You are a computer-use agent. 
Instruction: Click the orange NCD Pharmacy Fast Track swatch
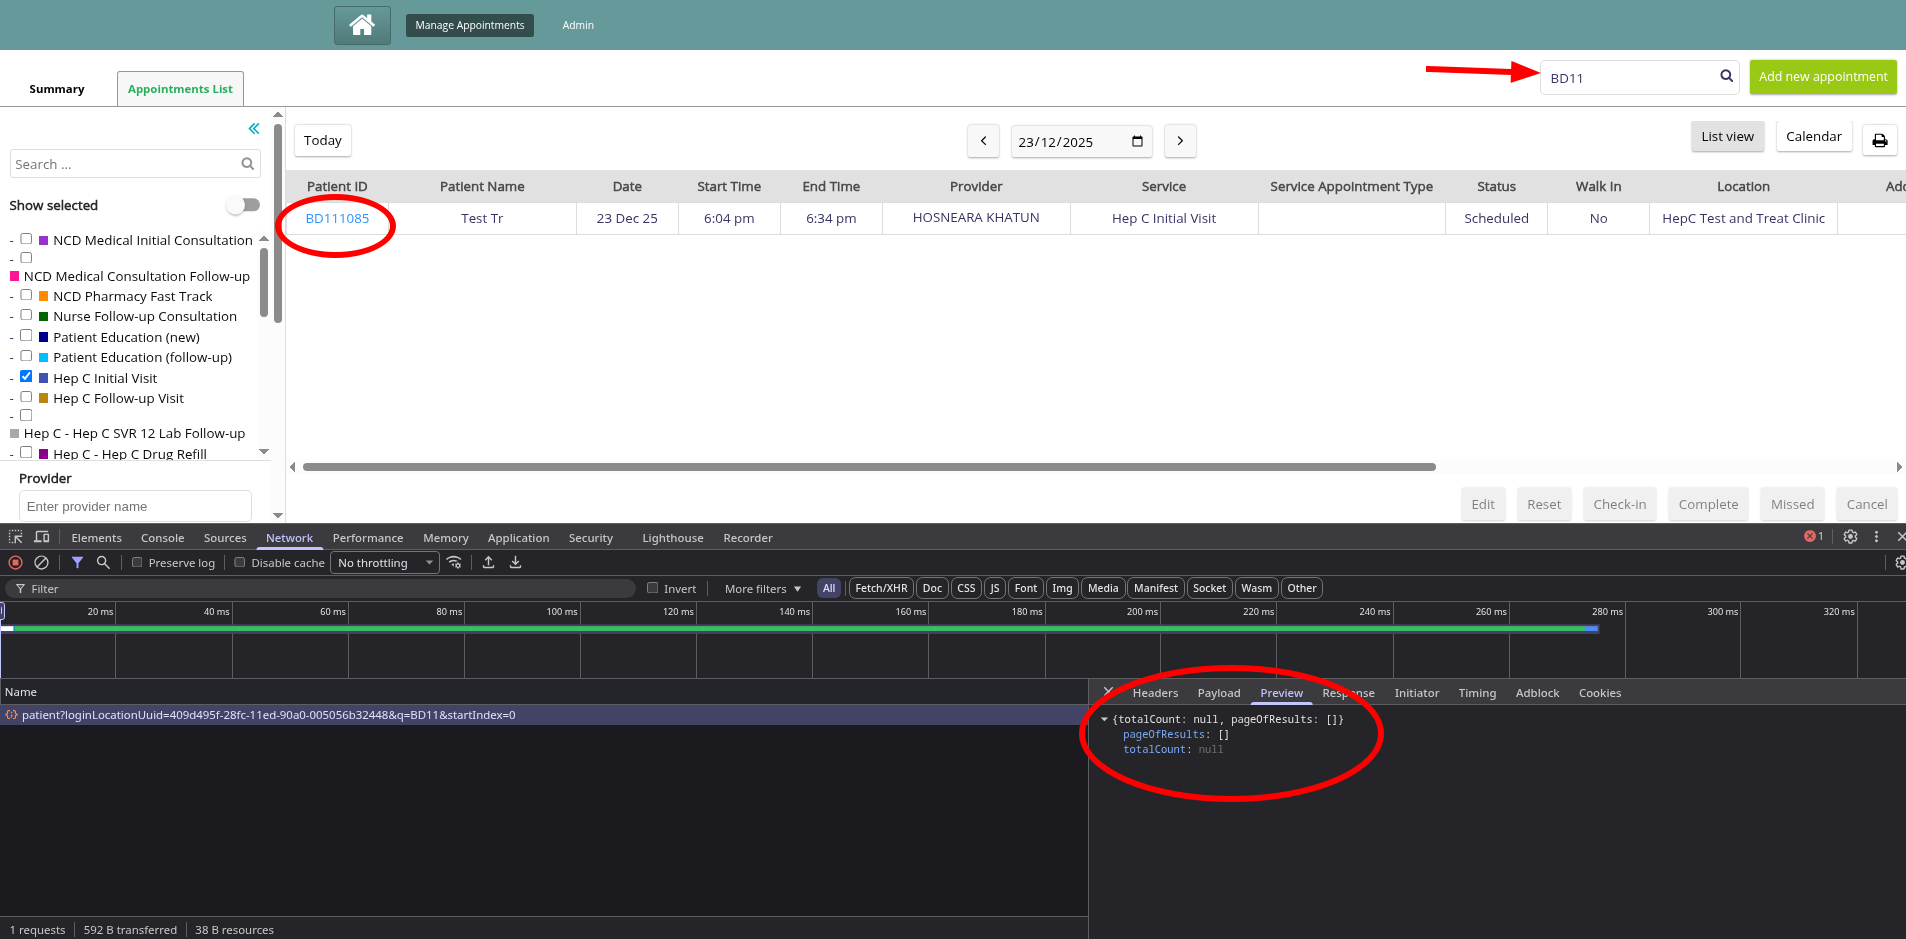click(x=44, y=296)
